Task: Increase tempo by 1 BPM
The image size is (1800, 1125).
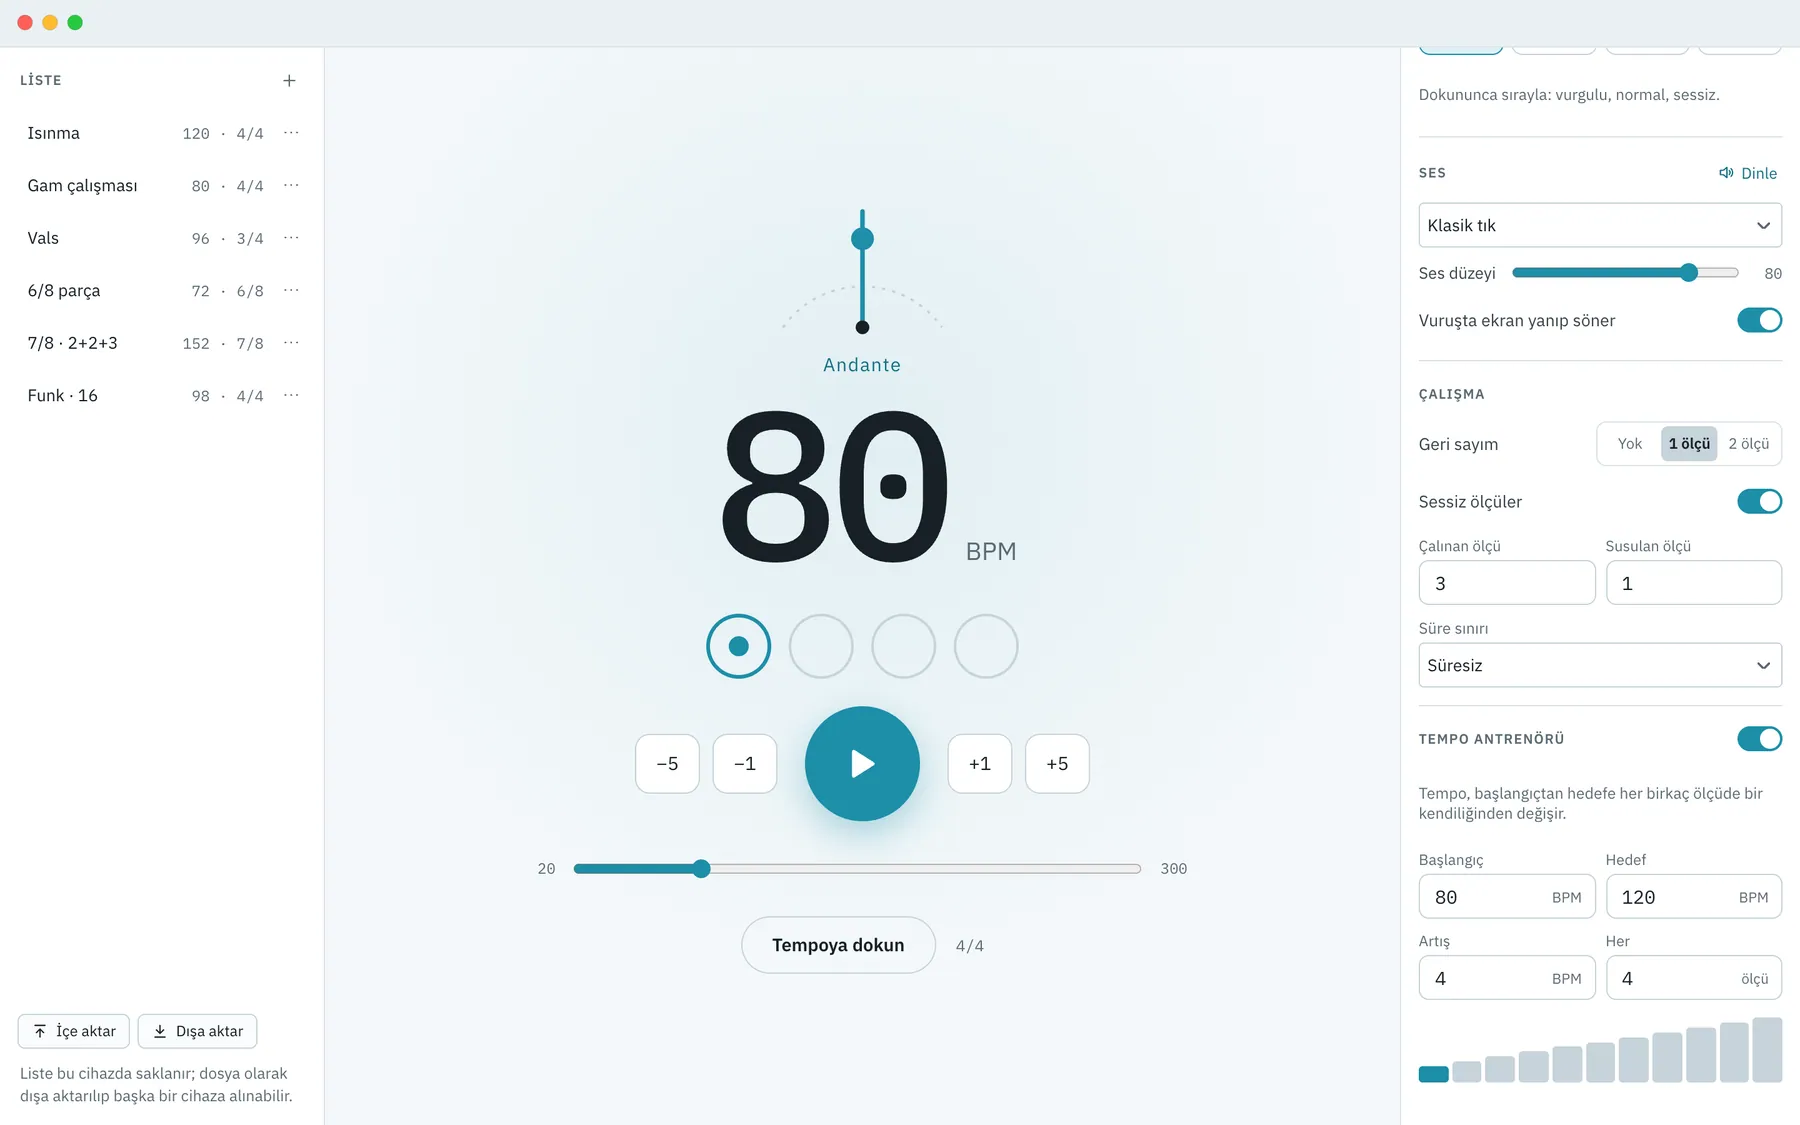Action: [980, 764]
